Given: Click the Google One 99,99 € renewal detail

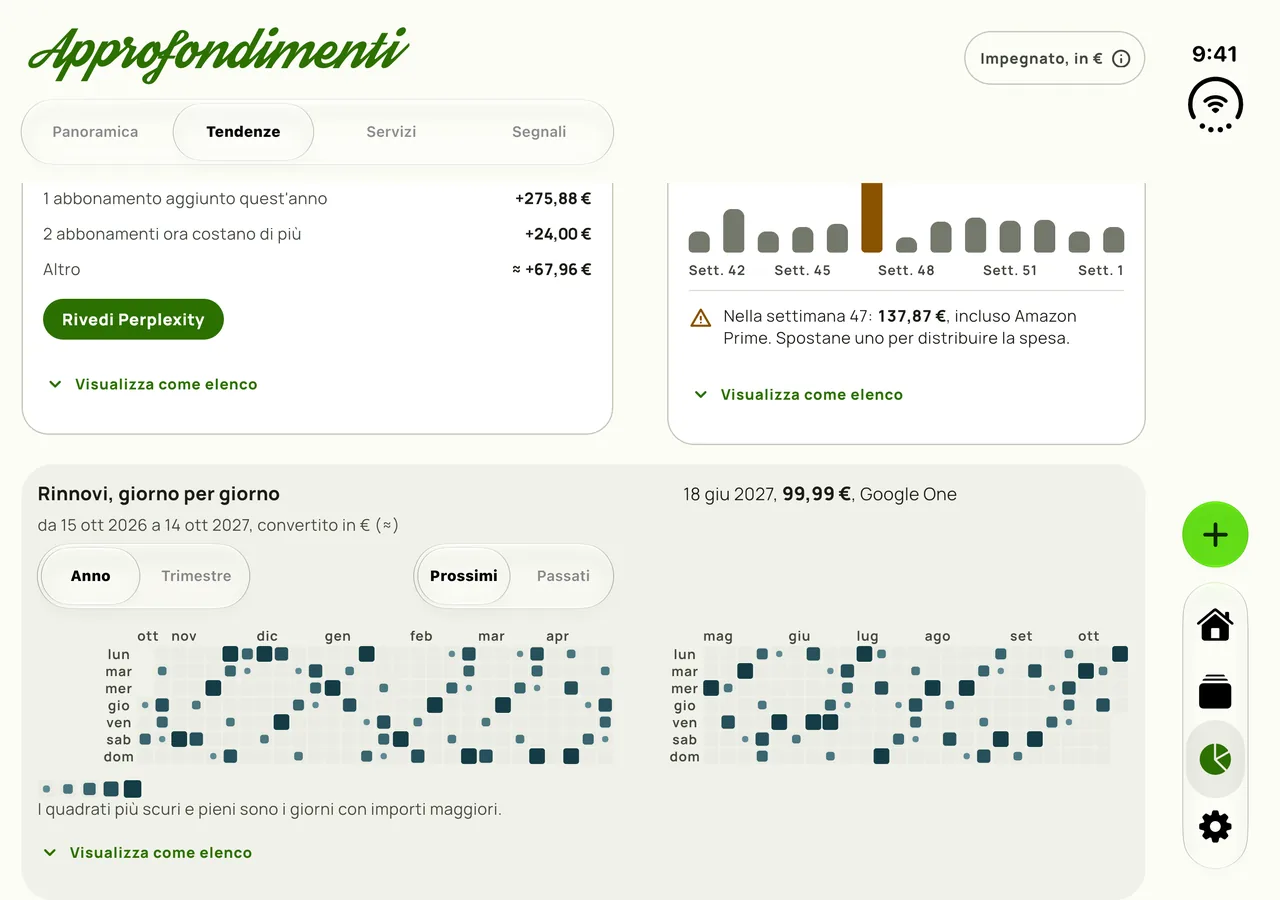Looking at the screenshot, I should 820,494.
